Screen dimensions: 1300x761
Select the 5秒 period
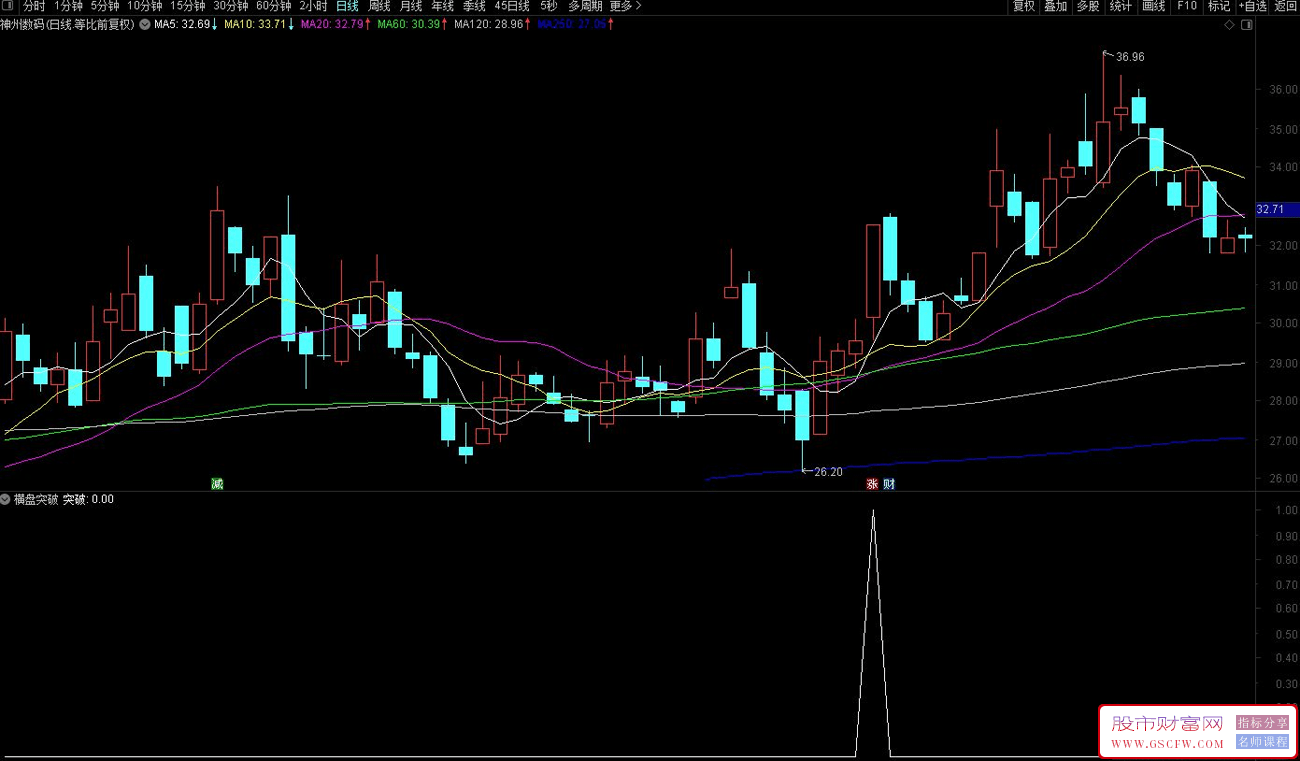pyautogui.click(x=549, y=6)
